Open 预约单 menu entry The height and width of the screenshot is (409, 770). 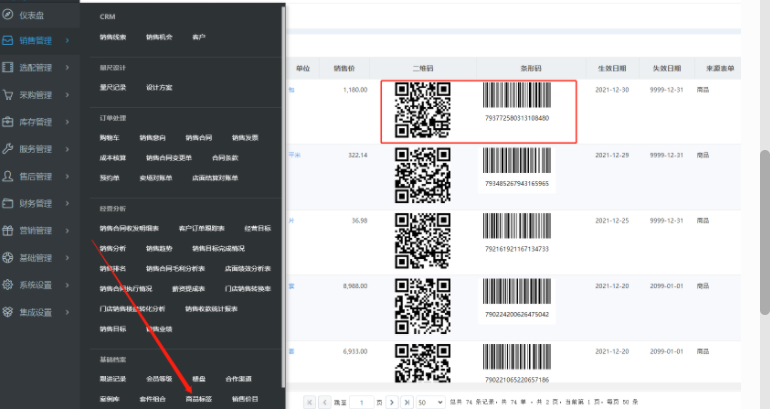[110, 178]
